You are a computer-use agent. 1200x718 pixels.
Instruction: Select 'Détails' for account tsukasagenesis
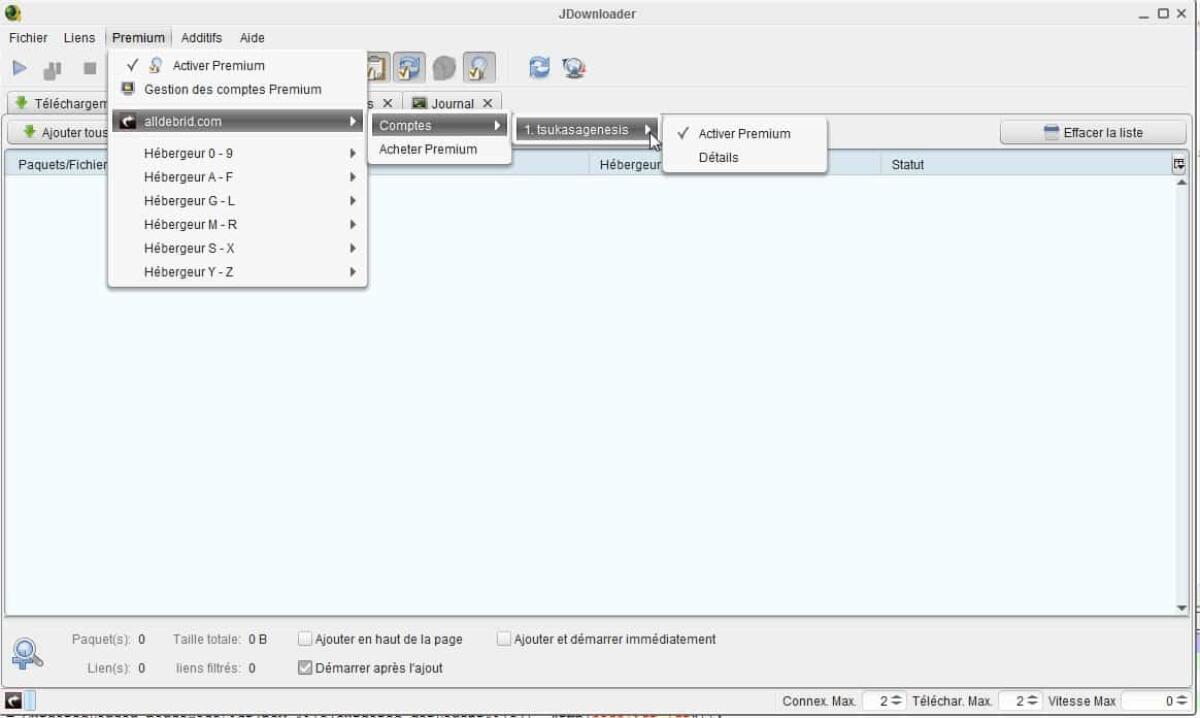(x=719, y=157)
